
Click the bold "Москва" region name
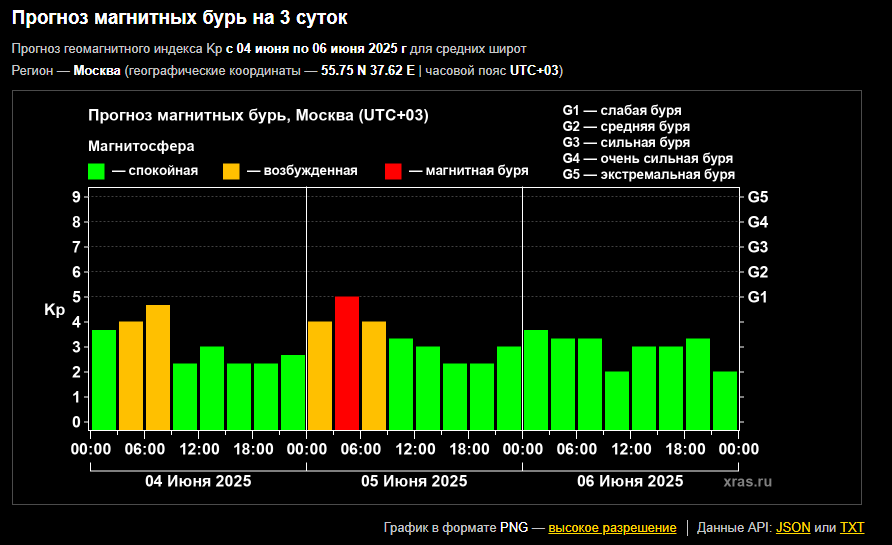click(x=97, y=71)
